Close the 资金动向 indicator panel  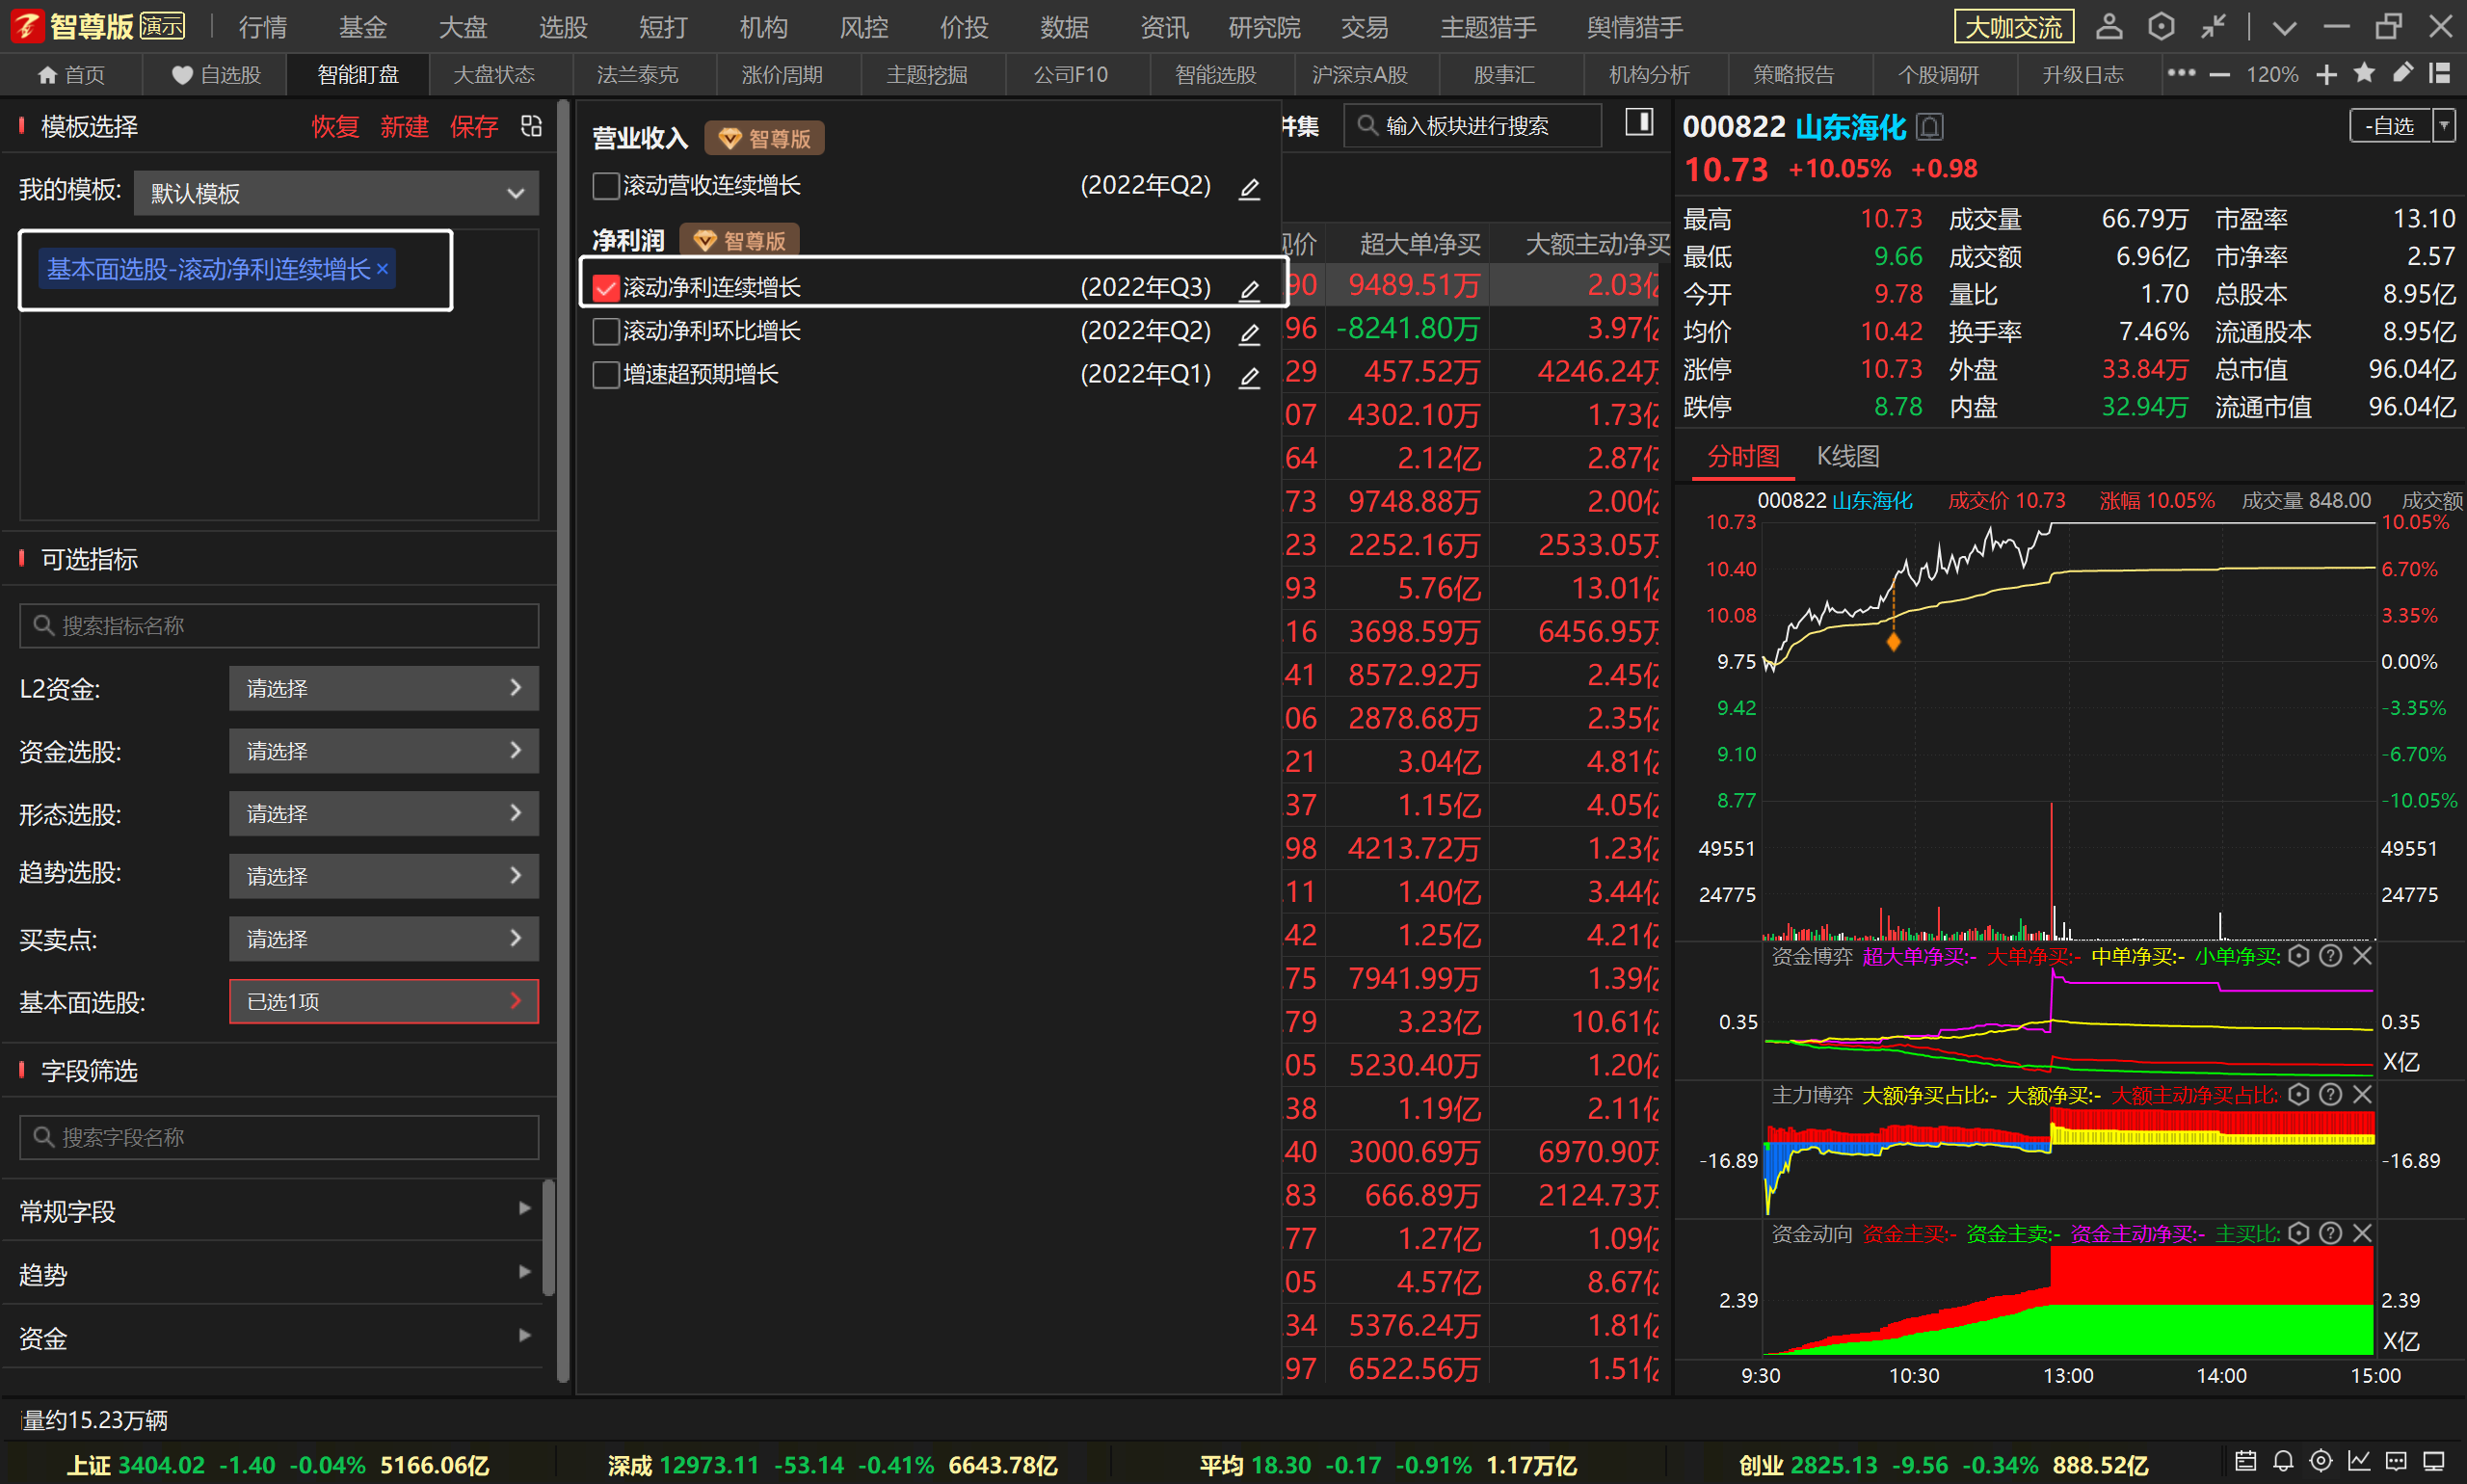click(x=2362, y=1234)
